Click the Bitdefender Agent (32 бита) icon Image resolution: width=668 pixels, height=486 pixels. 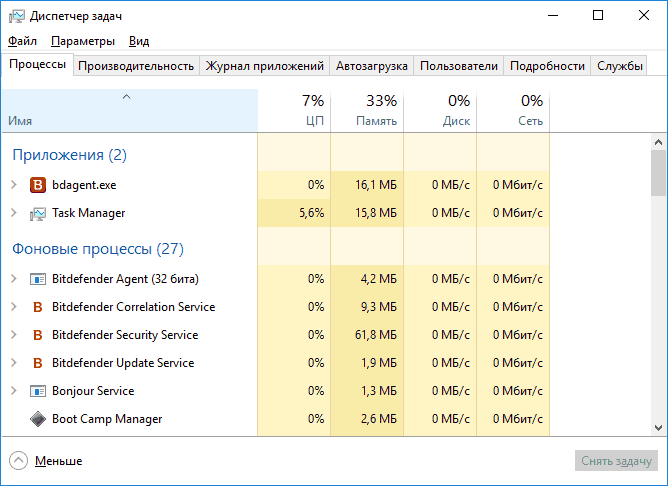click(37, 279)
